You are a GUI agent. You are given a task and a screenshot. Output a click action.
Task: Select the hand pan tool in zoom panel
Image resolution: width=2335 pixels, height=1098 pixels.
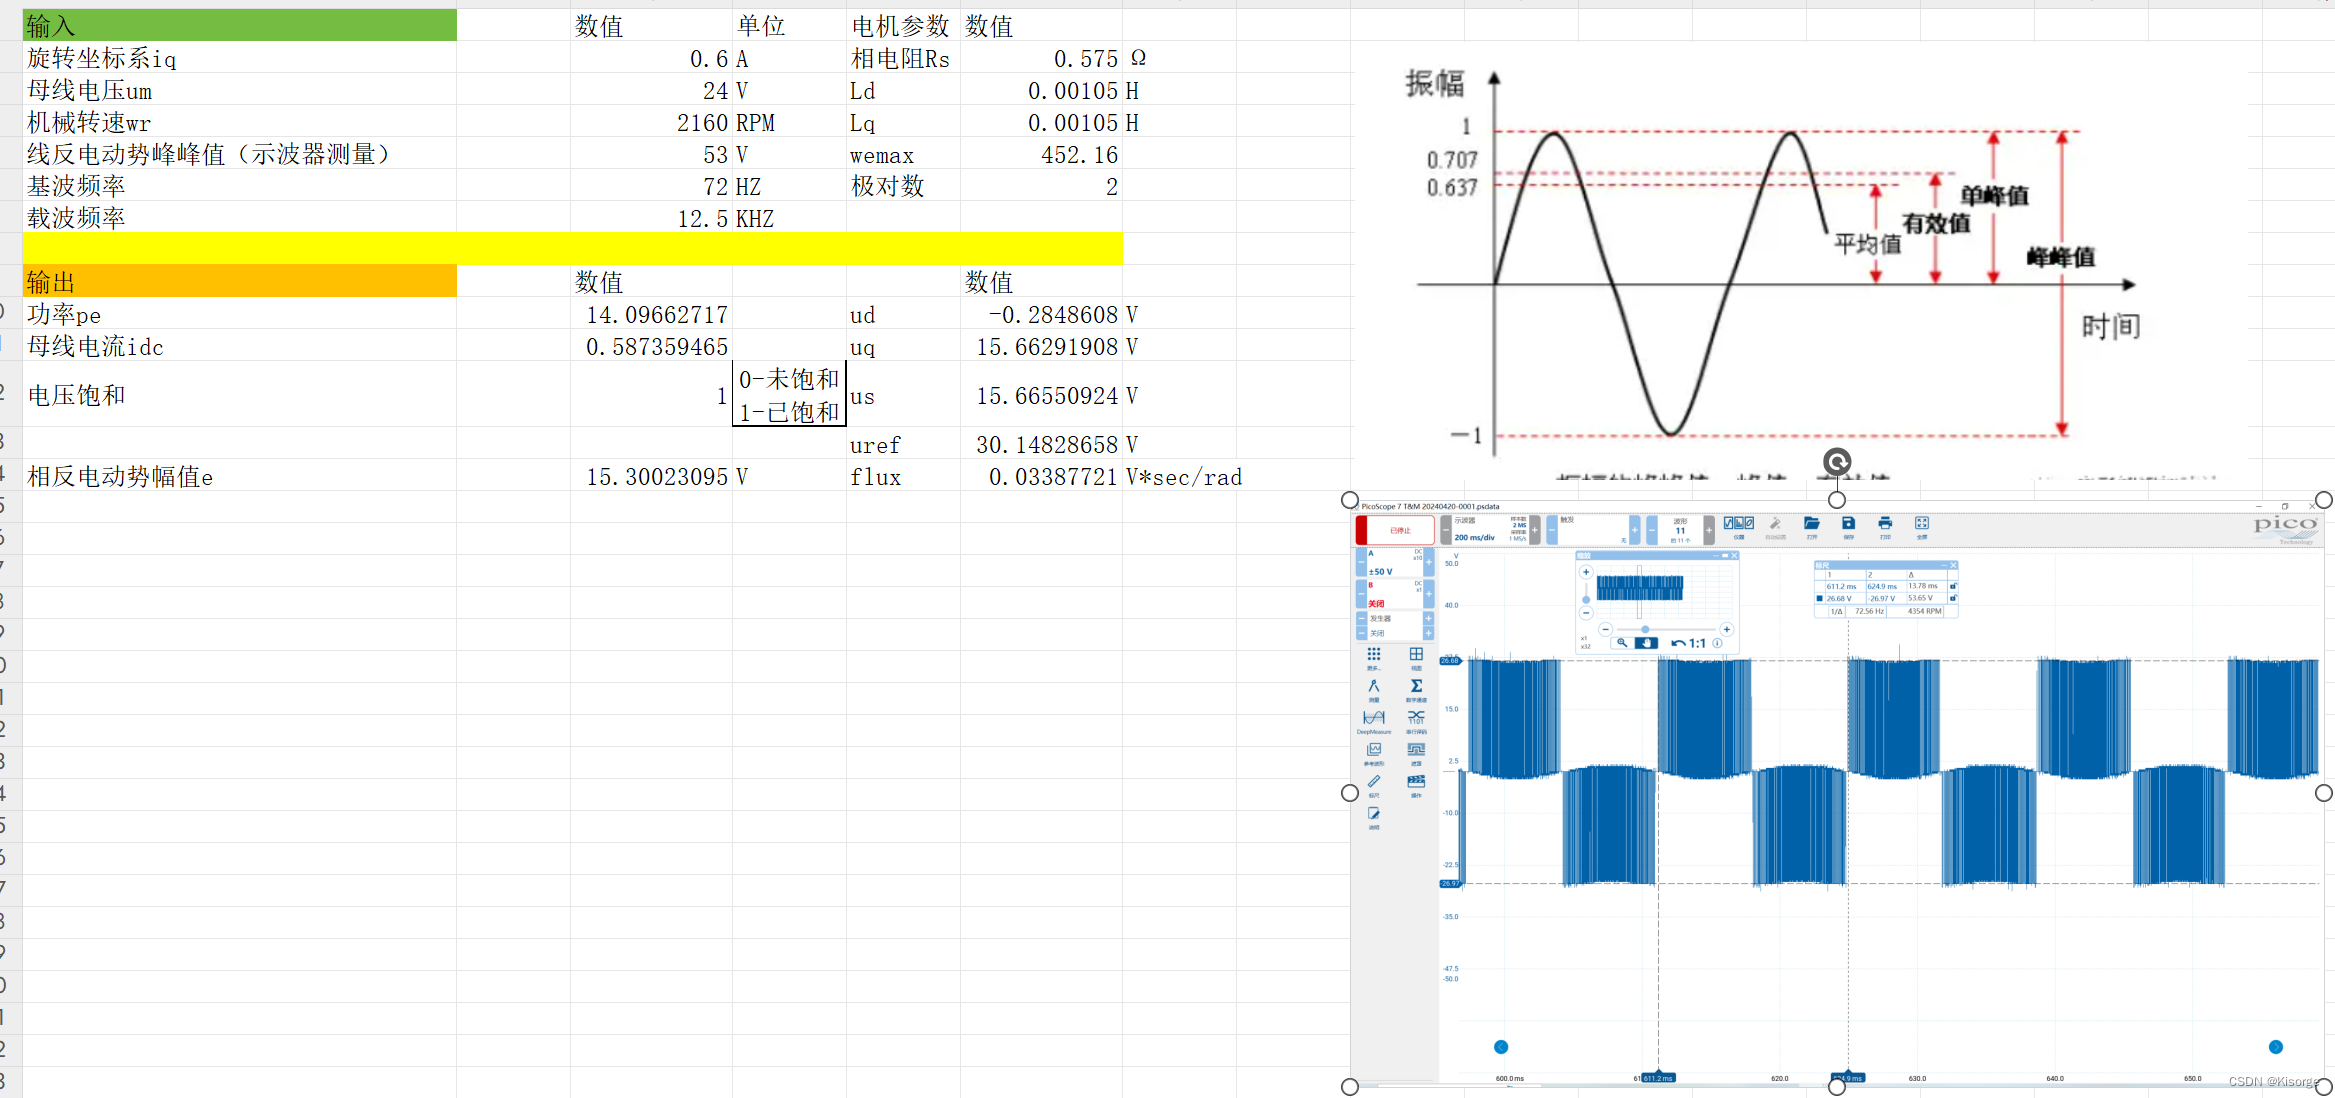[1646, 643]
